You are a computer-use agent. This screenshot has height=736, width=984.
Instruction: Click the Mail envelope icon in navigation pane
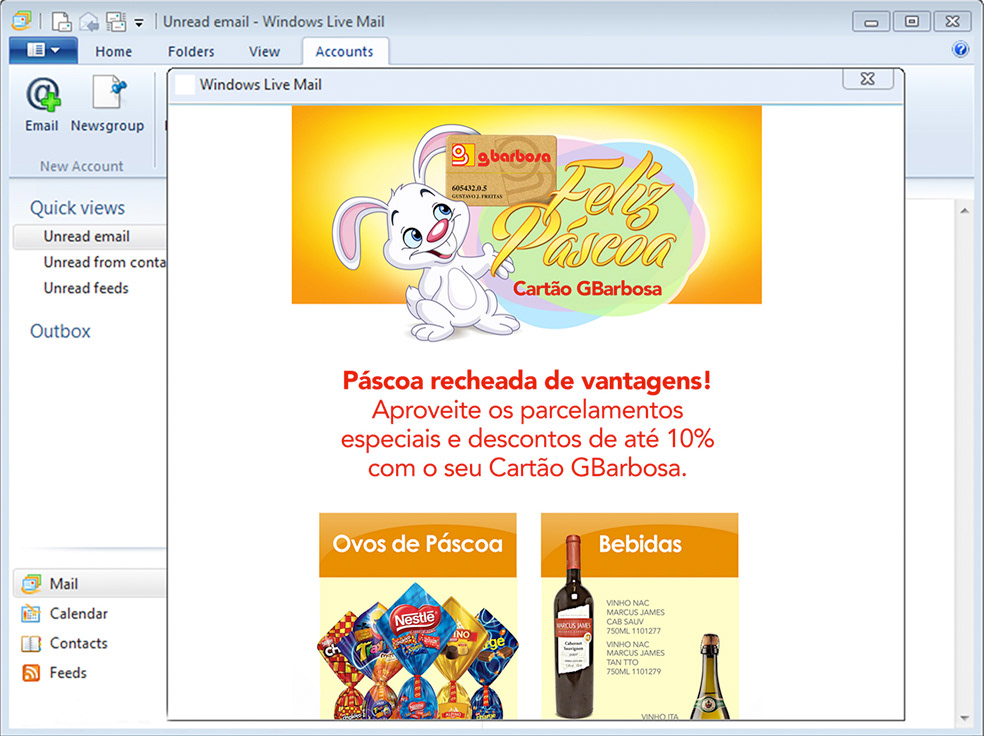tap(31, 584)
